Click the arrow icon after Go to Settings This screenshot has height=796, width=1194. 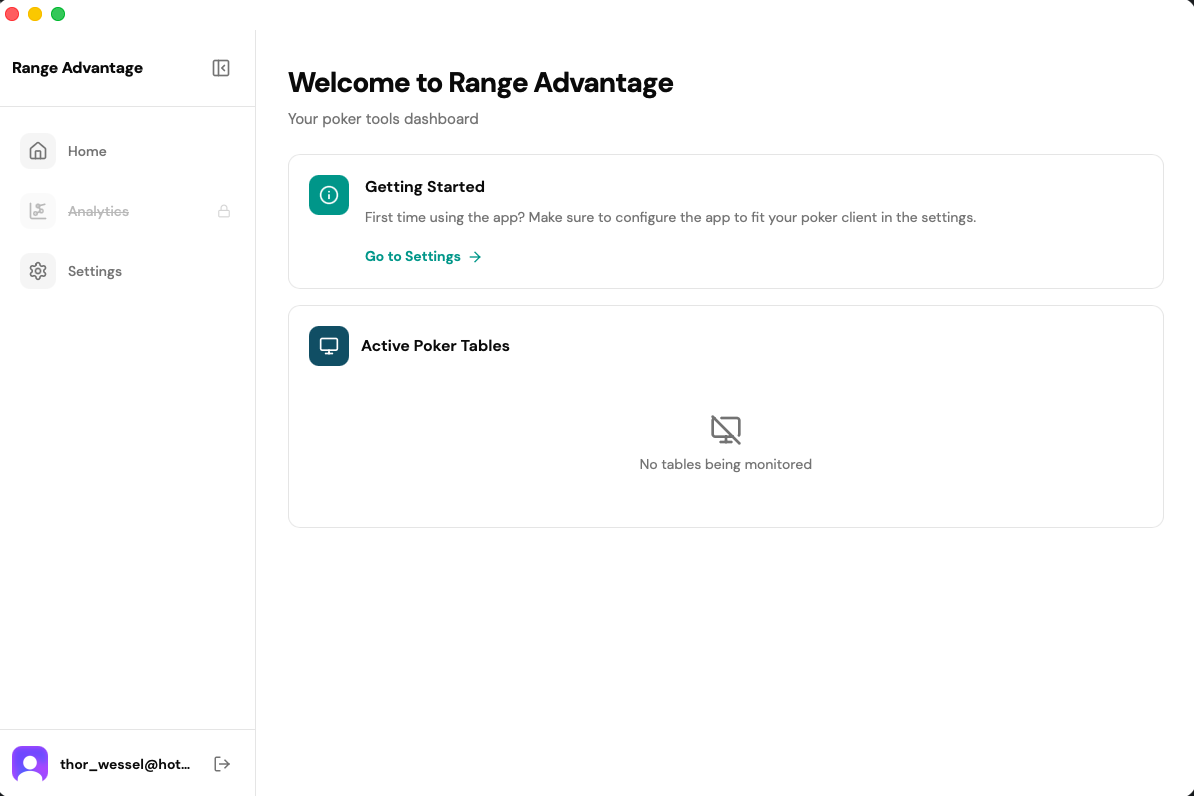click(477, 256)
